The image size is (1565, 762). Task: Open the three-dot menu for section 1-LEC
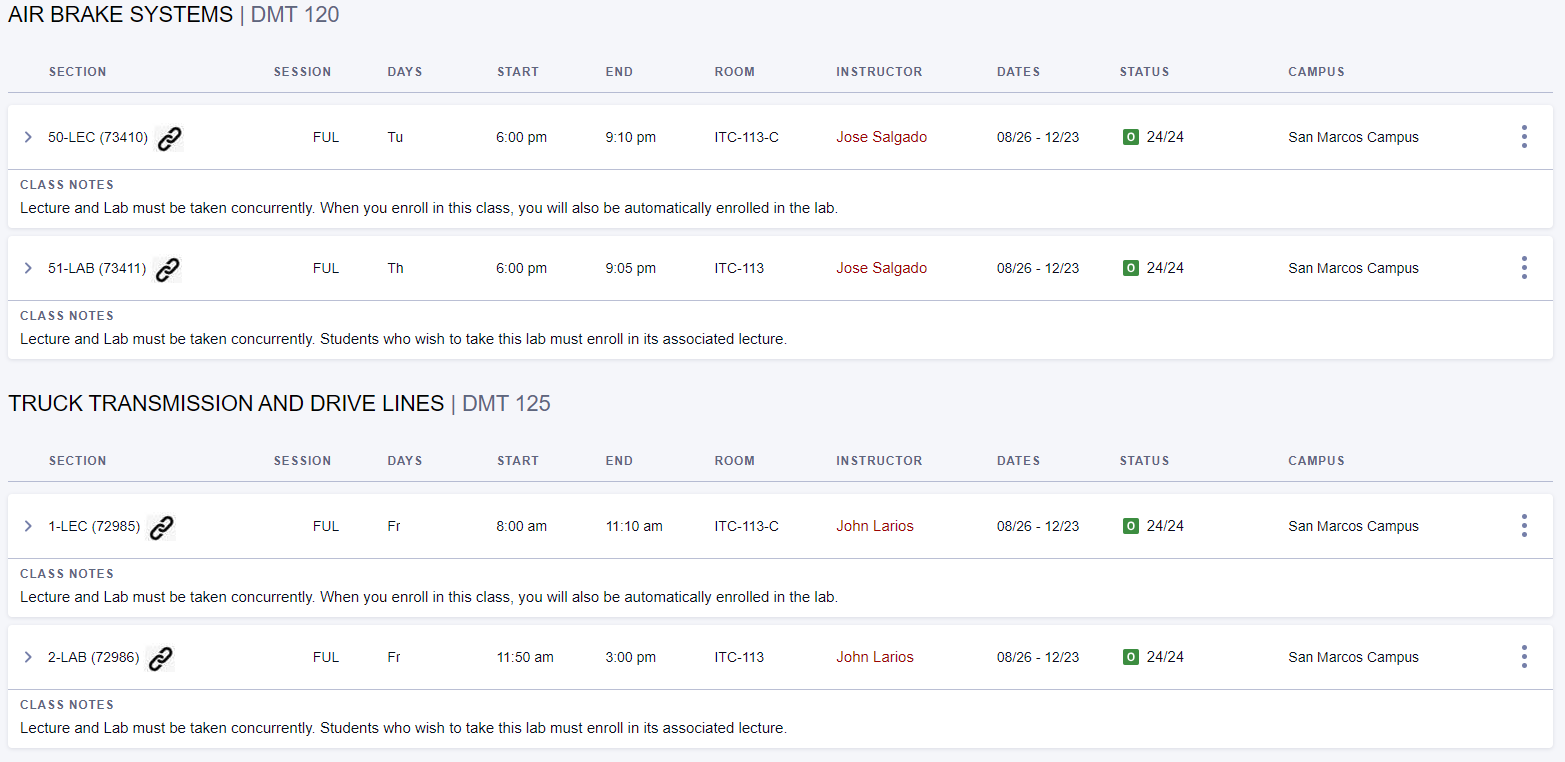pyautogui.click(x=1524, y=526)
